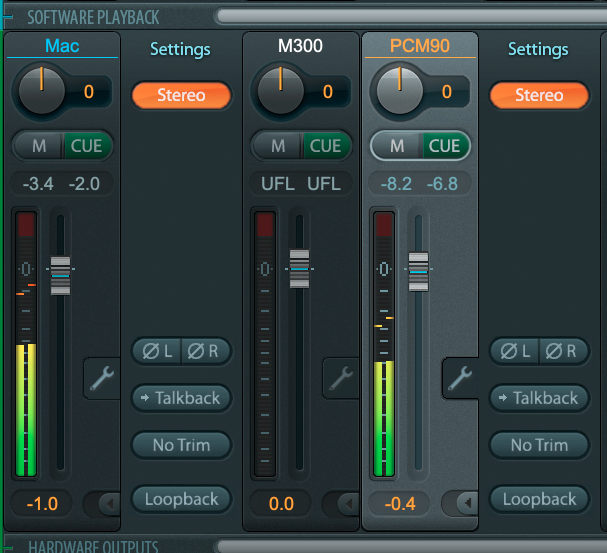Click the M300 UFL level readout

pos(301,183)
